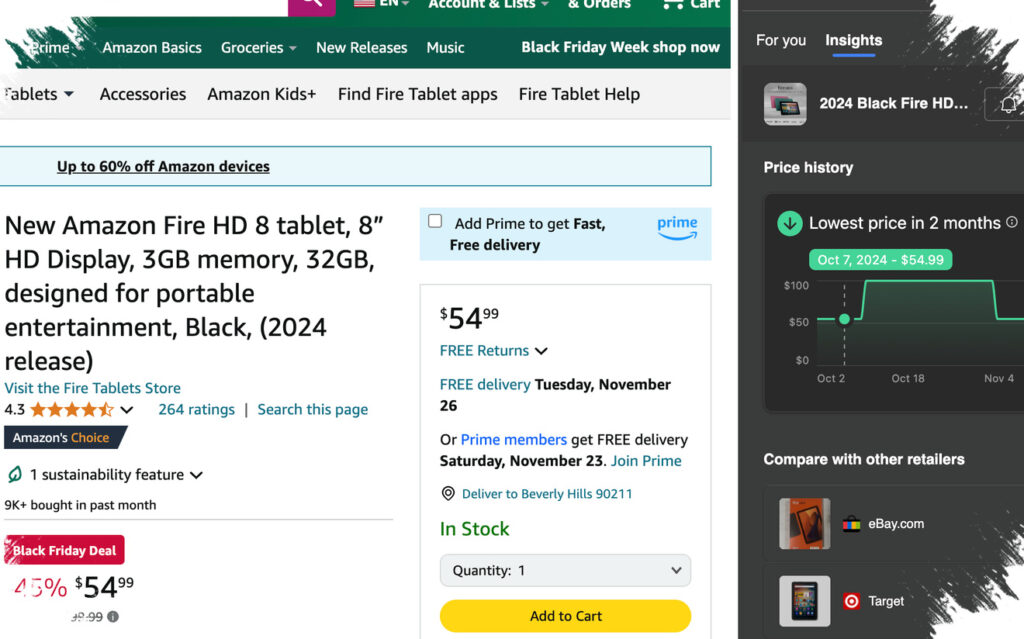Click the eBay logo icon
Image resolution: width=1024 pixels, height=639 pixels.
tap(851, 524)
